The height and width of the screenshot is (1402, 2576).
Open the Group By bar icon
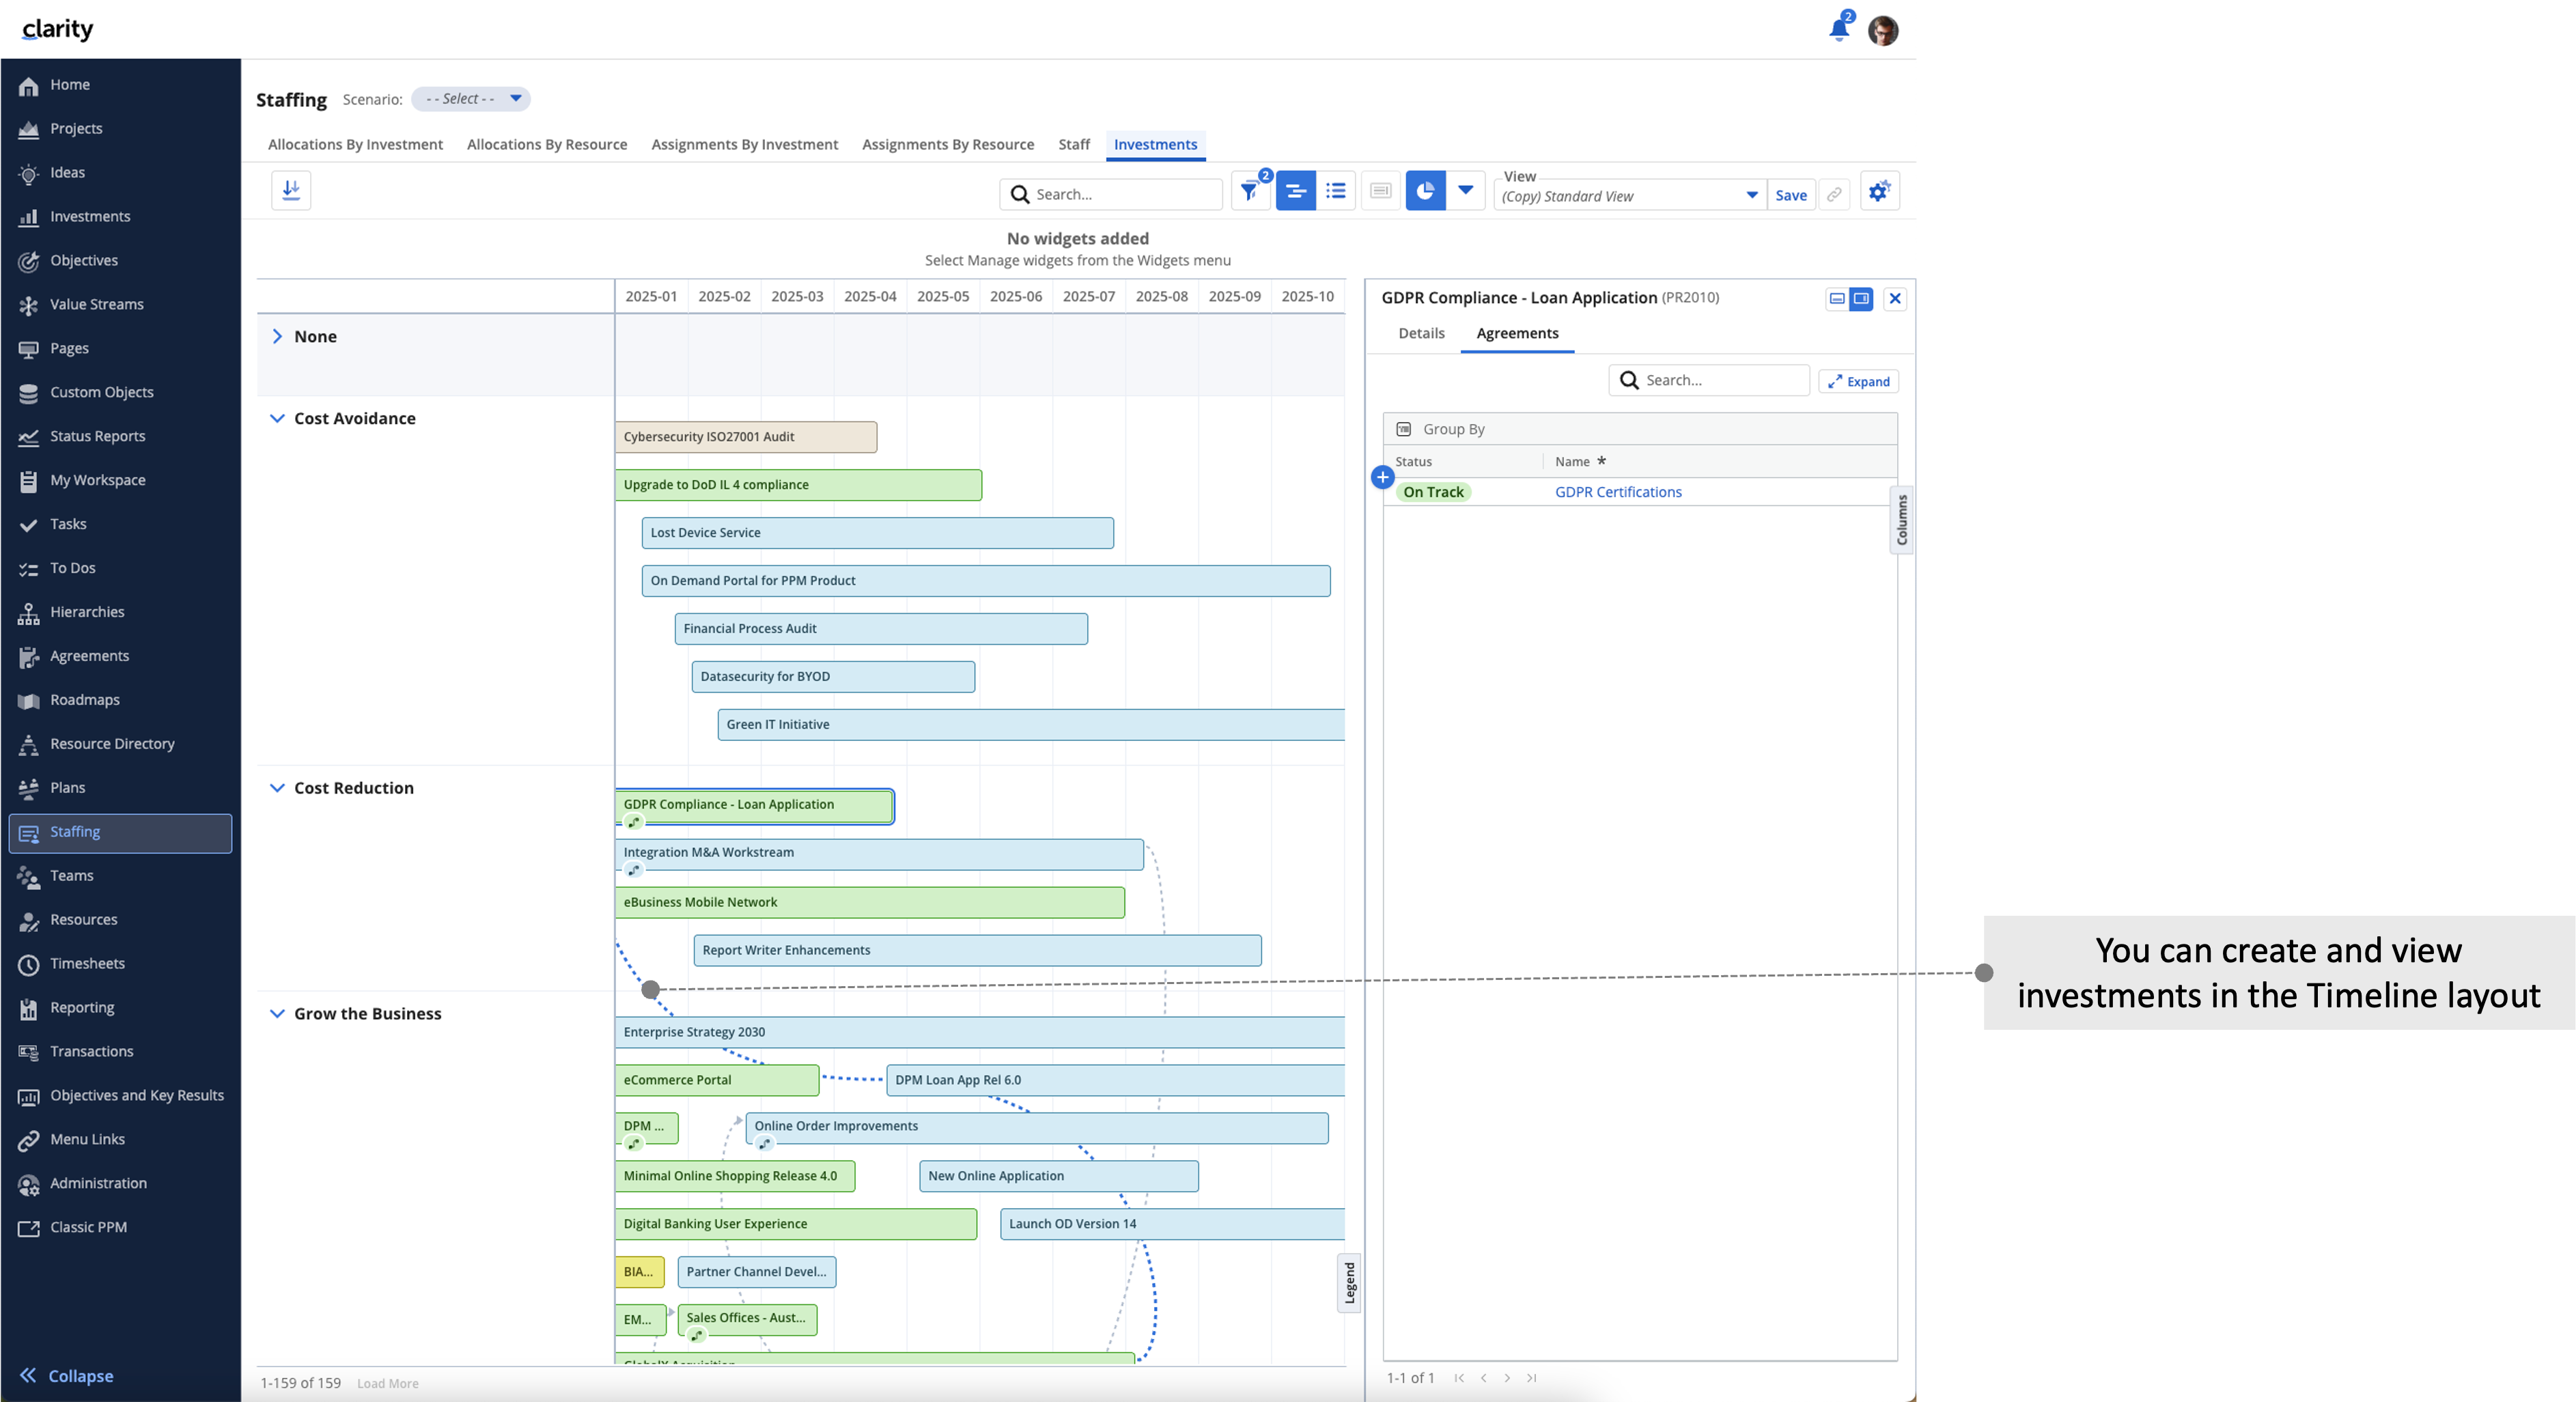tap(1403, 429)
